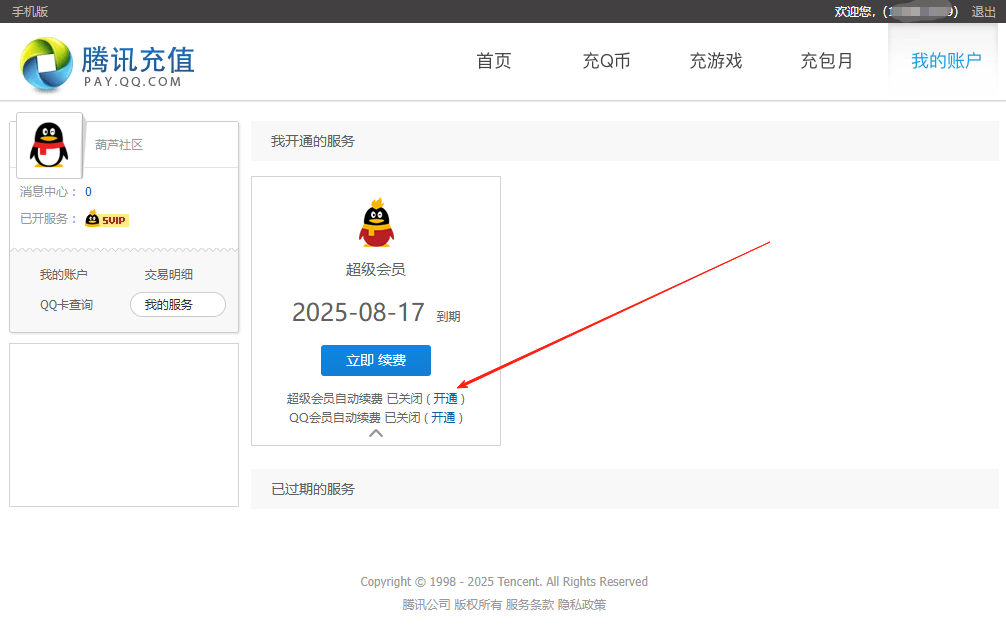The image size is (1006, 640).
Task: Click the 手机版 link in the top bar
Action: [30, 12]
